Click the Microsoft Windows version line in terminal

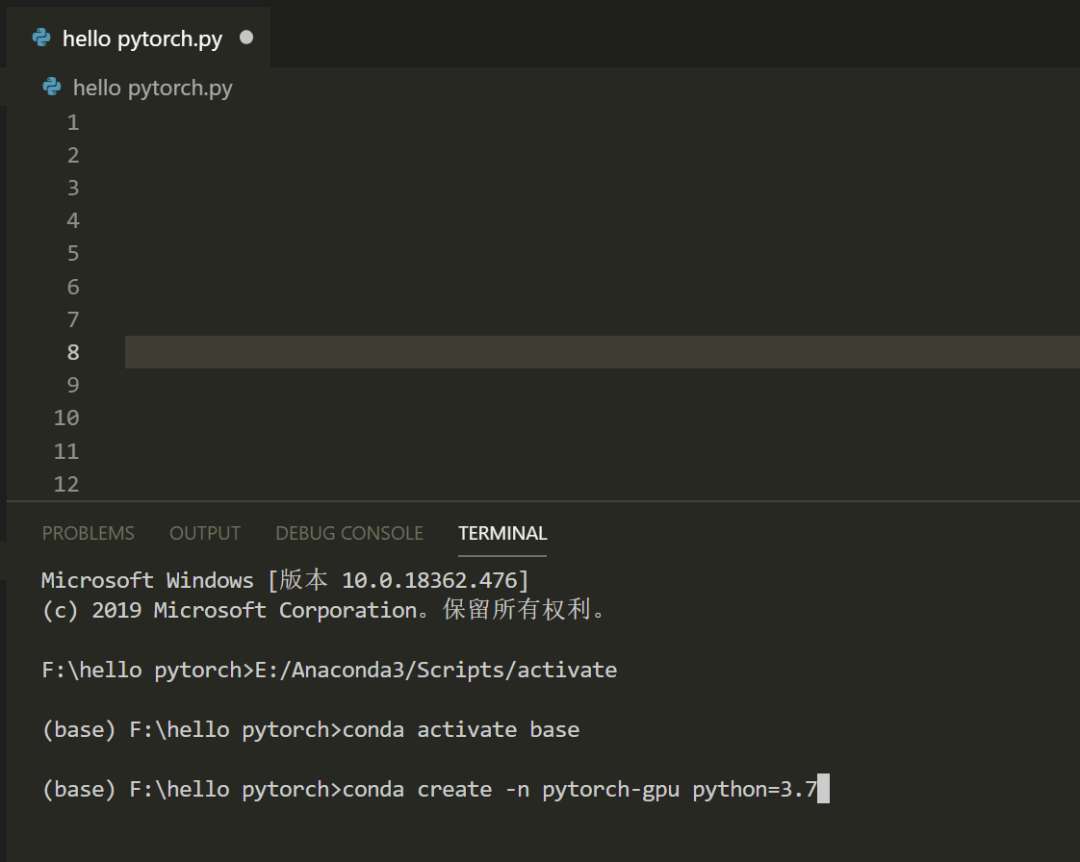pyautogui.click(x=285, y=580)
